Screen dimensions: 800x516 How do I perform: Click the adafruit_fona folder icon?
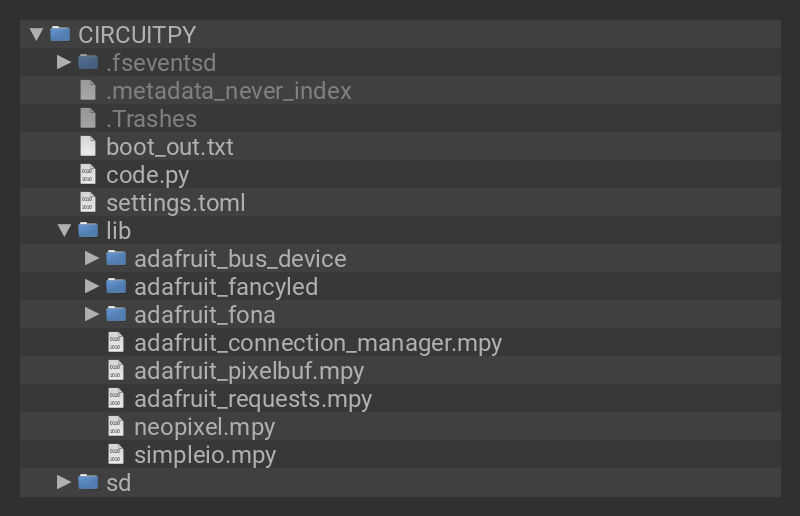tap(116, 315)
